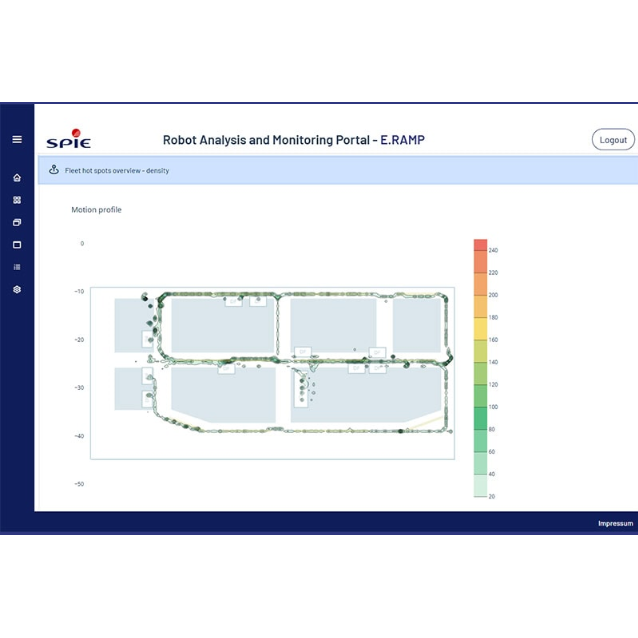Open the settings gear sidebar icon
This screenshot has height=638, width=638.
(17, 289)
